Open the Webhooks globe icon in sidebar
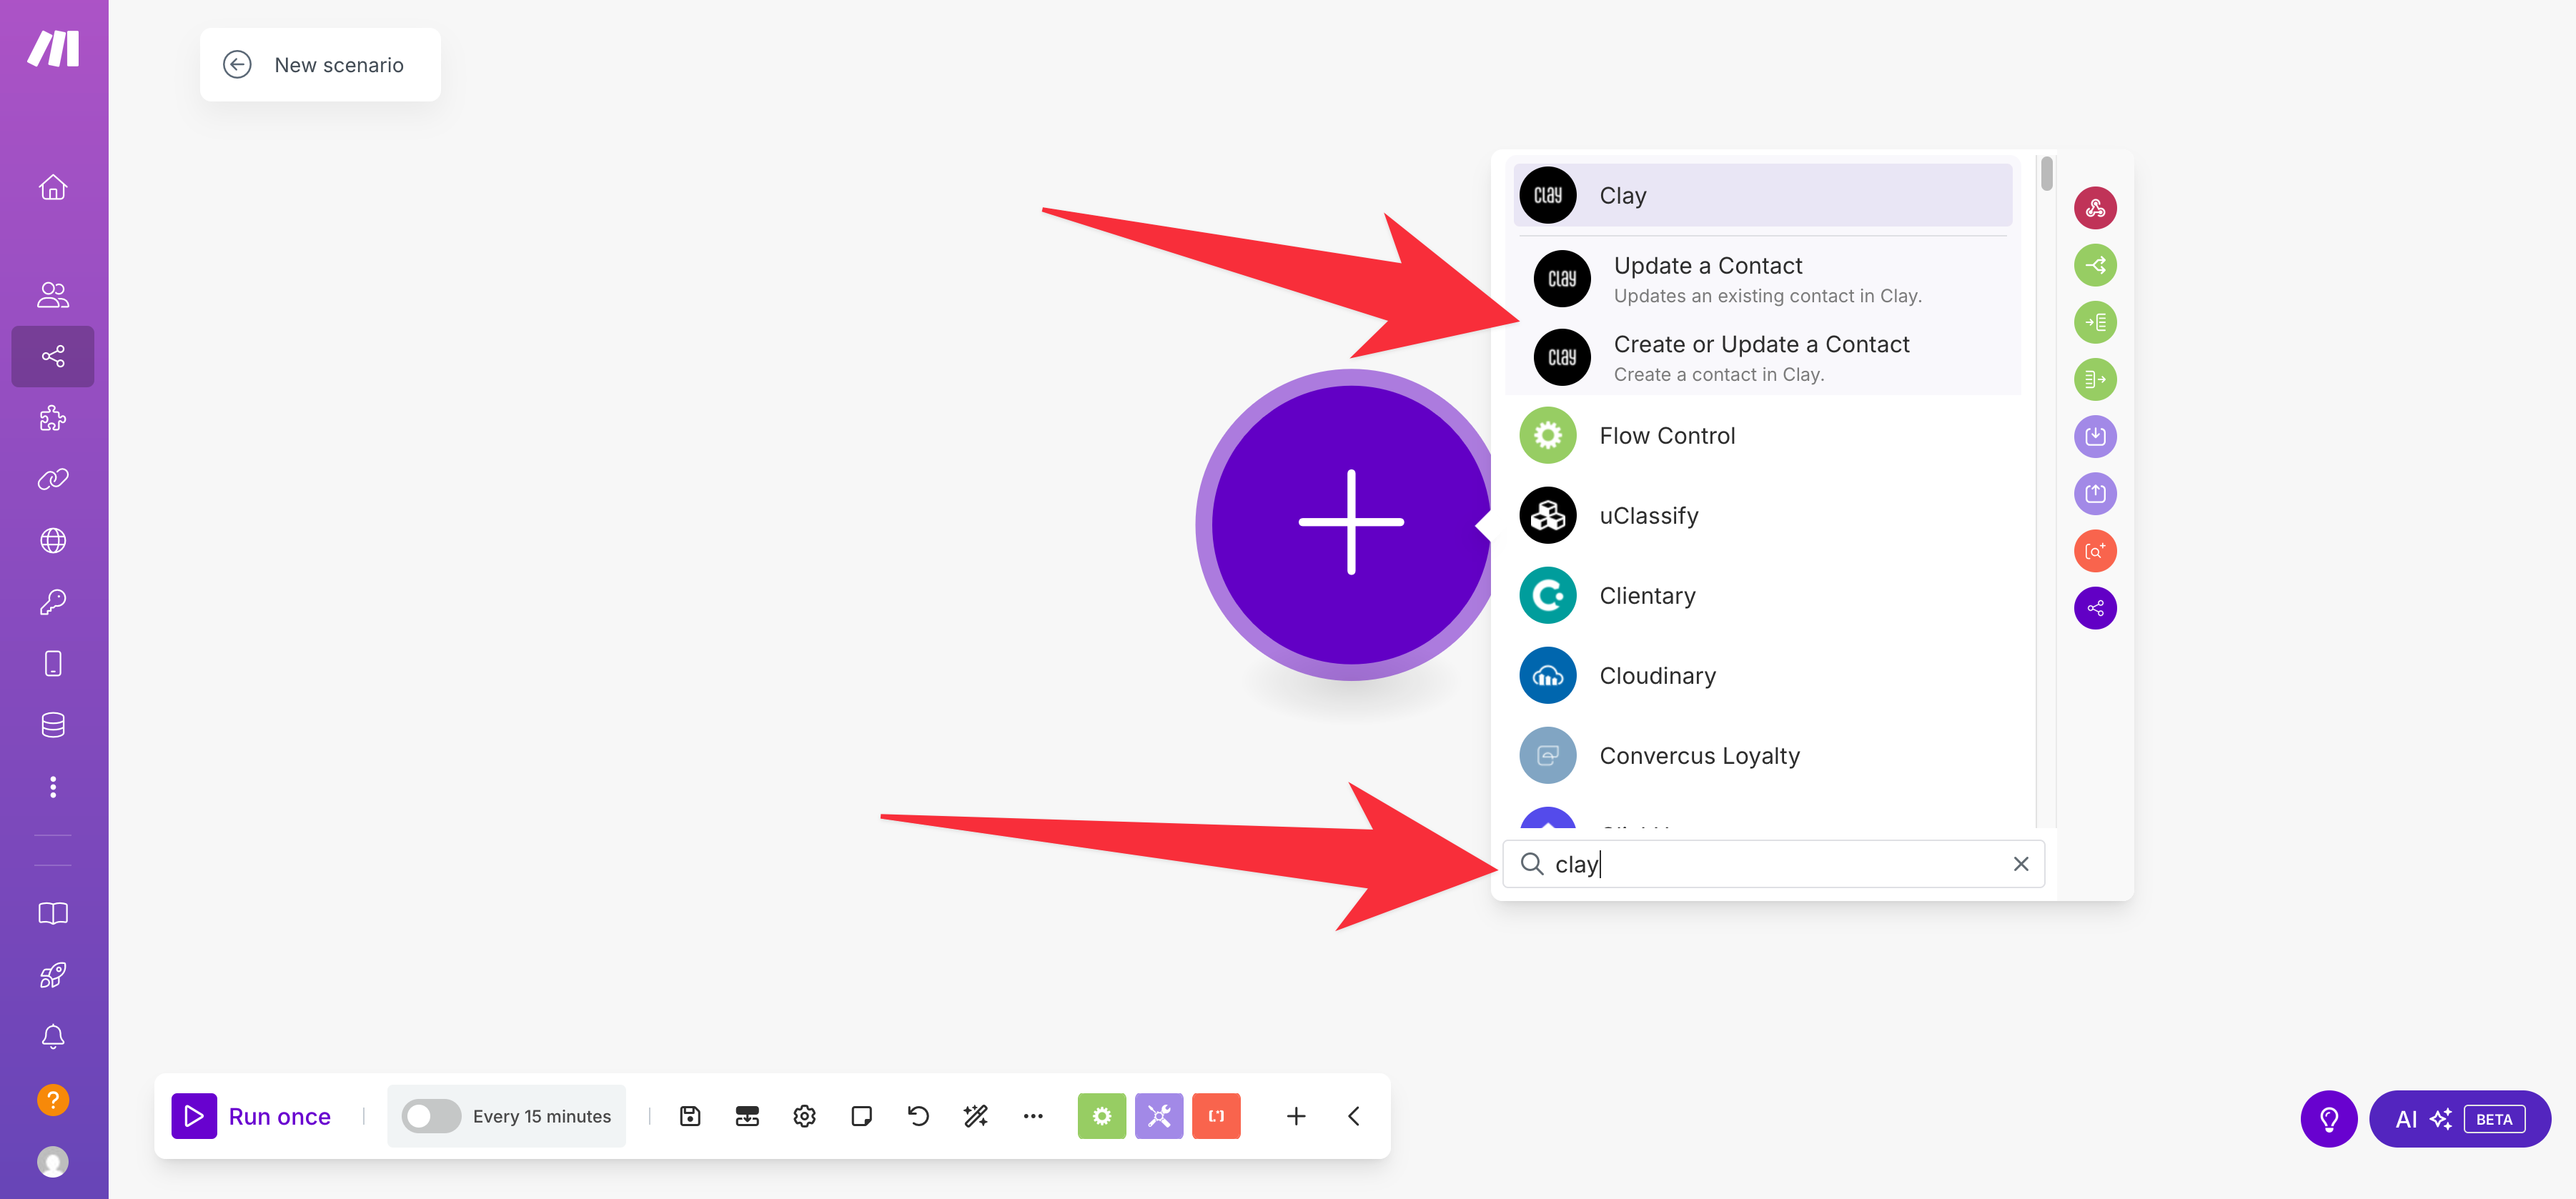 click(53, 540)
